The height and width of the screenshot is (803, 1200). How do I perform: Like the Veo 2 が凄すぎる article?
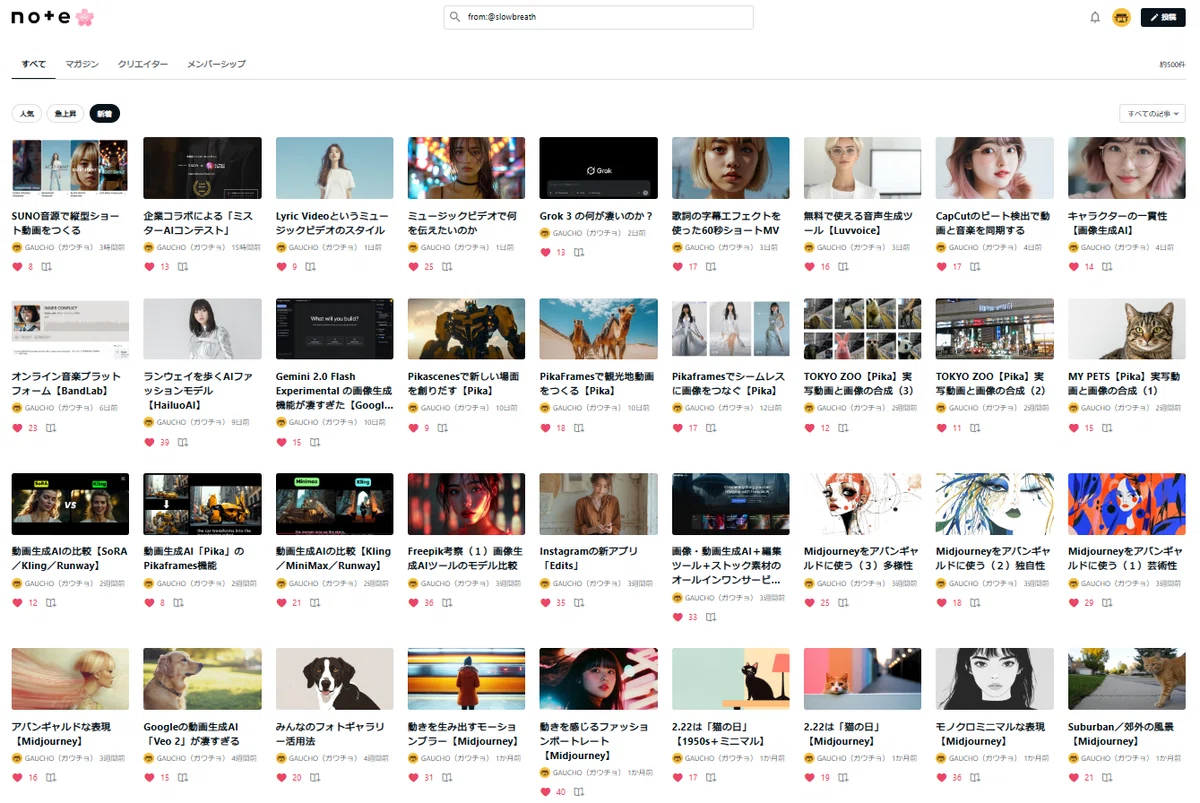(x=149, y=778)
